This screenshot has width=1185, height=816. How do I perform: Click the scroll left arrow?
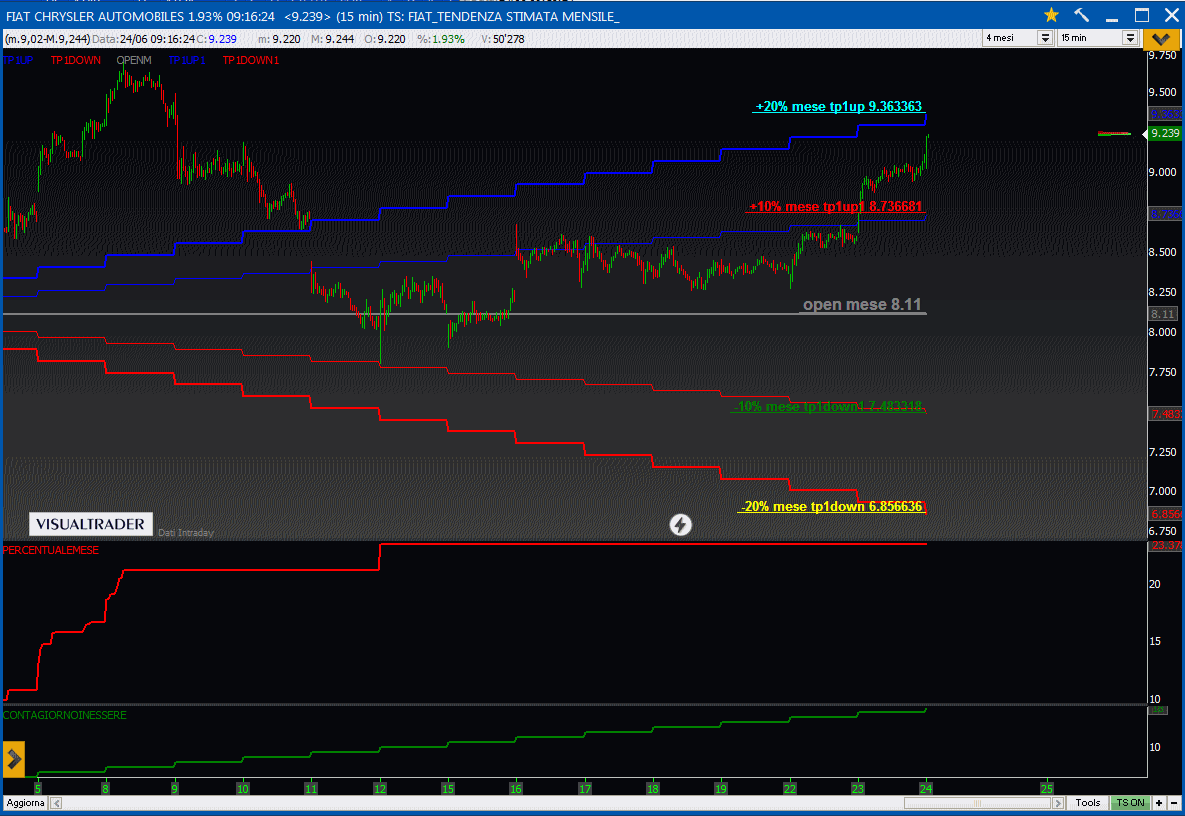pos(56,803)
